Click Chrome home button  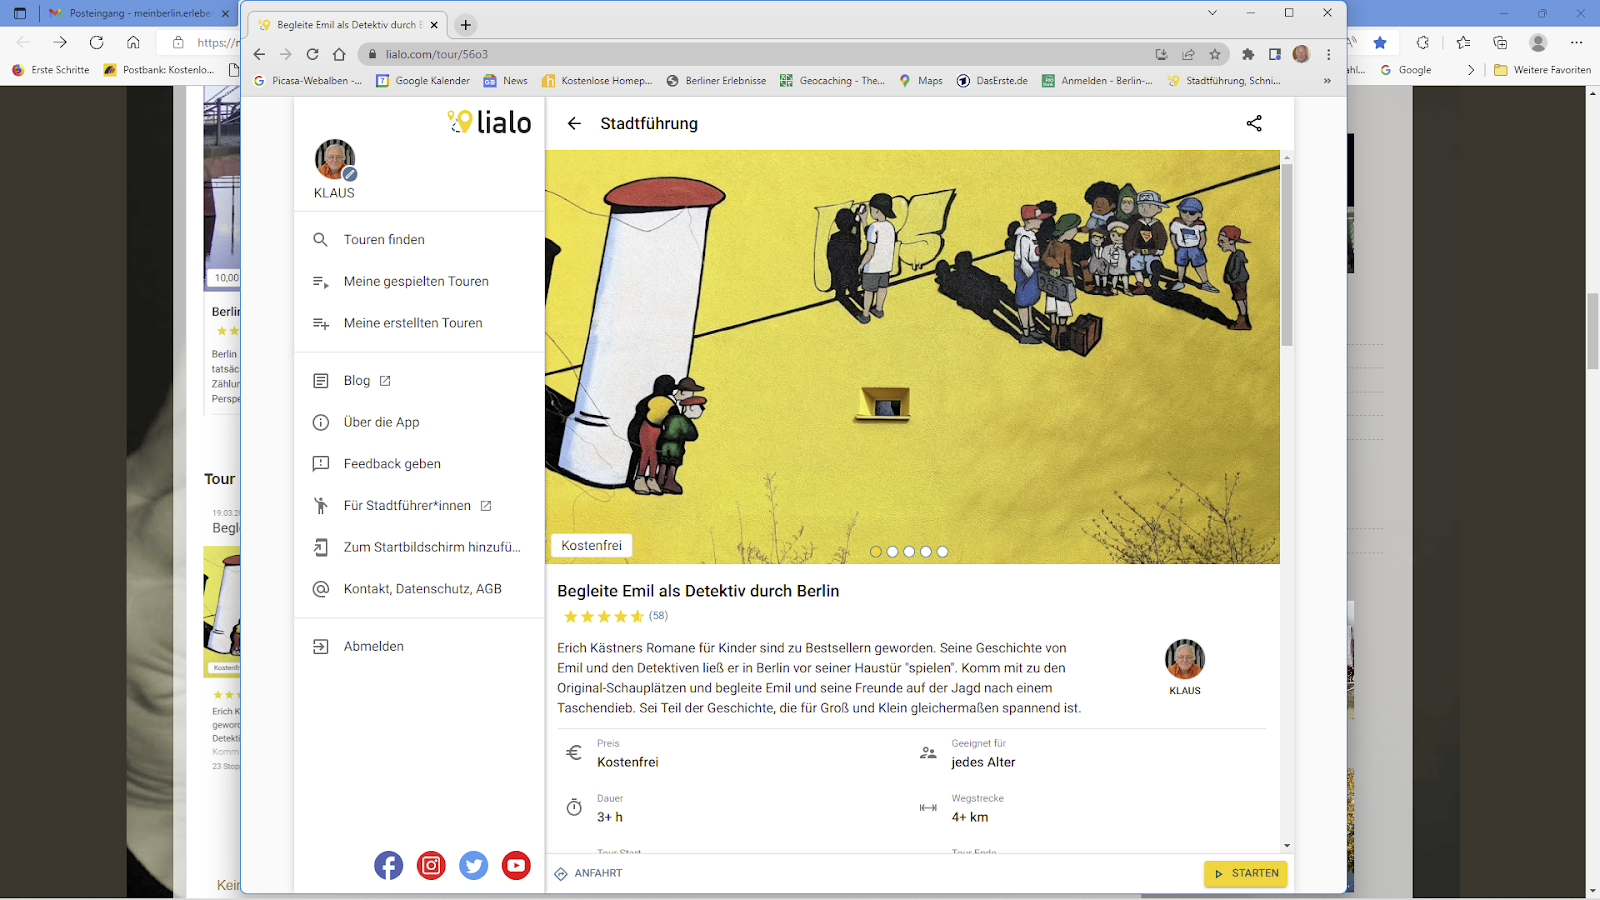(339, 54)
